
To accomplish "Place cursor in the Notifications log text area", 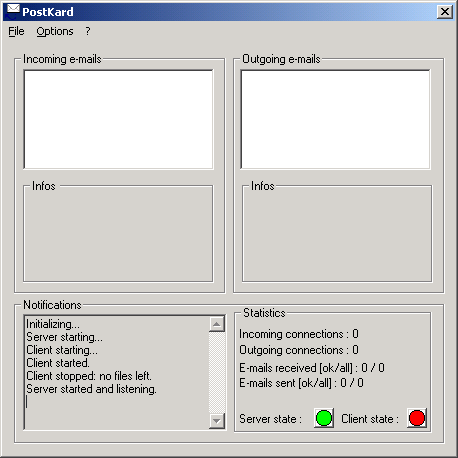I will click(x=117, y=372).
